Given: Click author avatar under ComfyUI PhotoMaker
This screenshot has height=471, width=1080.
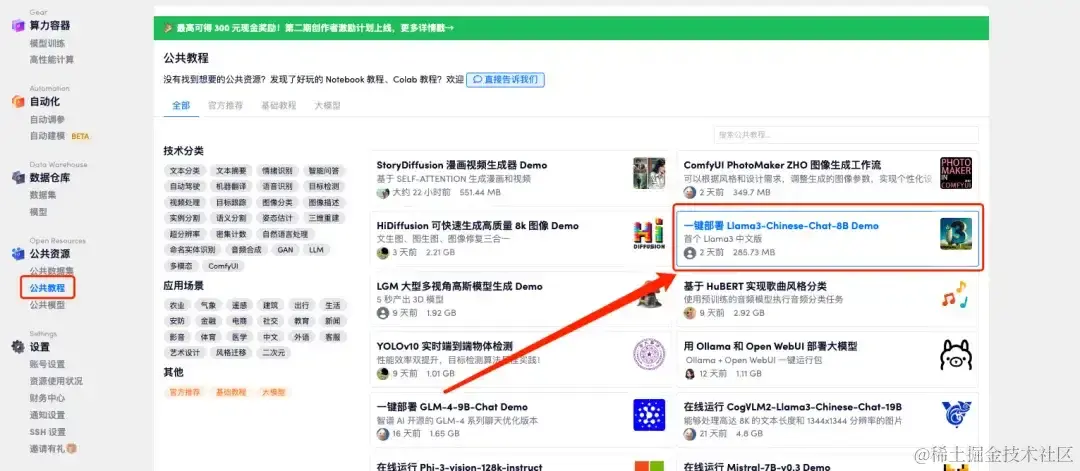Looking at the screenshot, I should (x=689, y=192).
